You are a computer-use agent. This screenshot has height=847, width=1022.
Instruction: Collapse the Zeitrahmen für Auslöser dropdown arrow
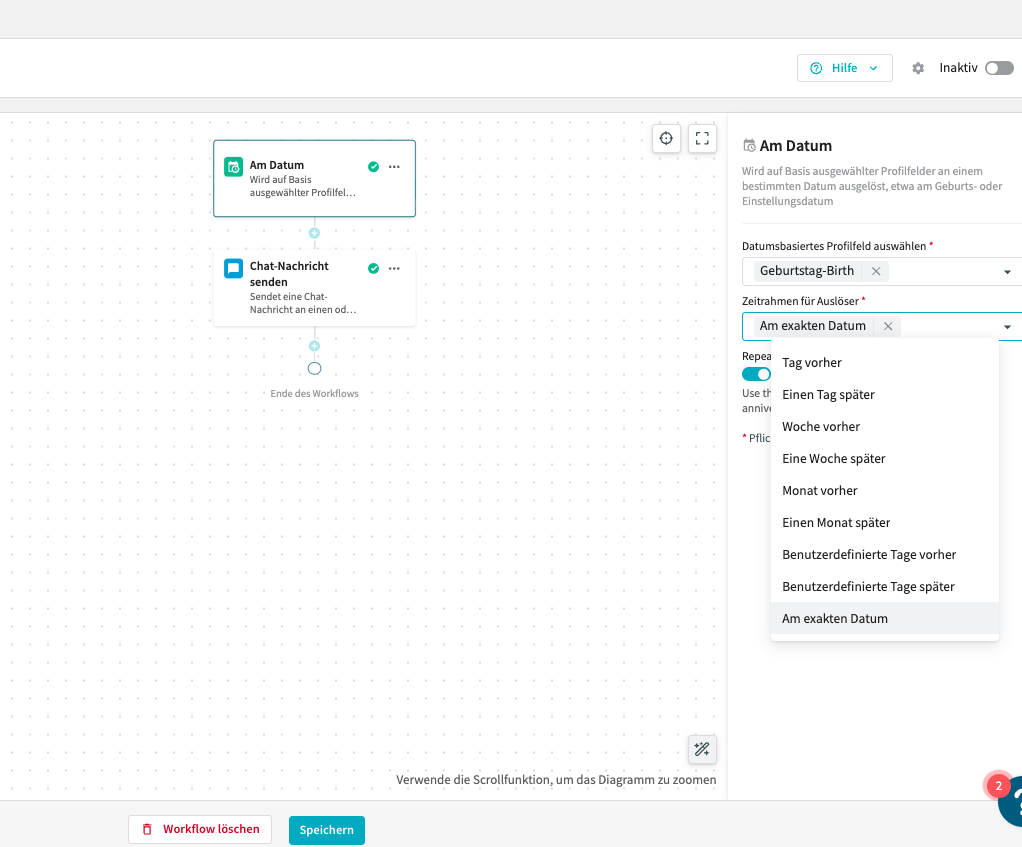coord(1007,327)
